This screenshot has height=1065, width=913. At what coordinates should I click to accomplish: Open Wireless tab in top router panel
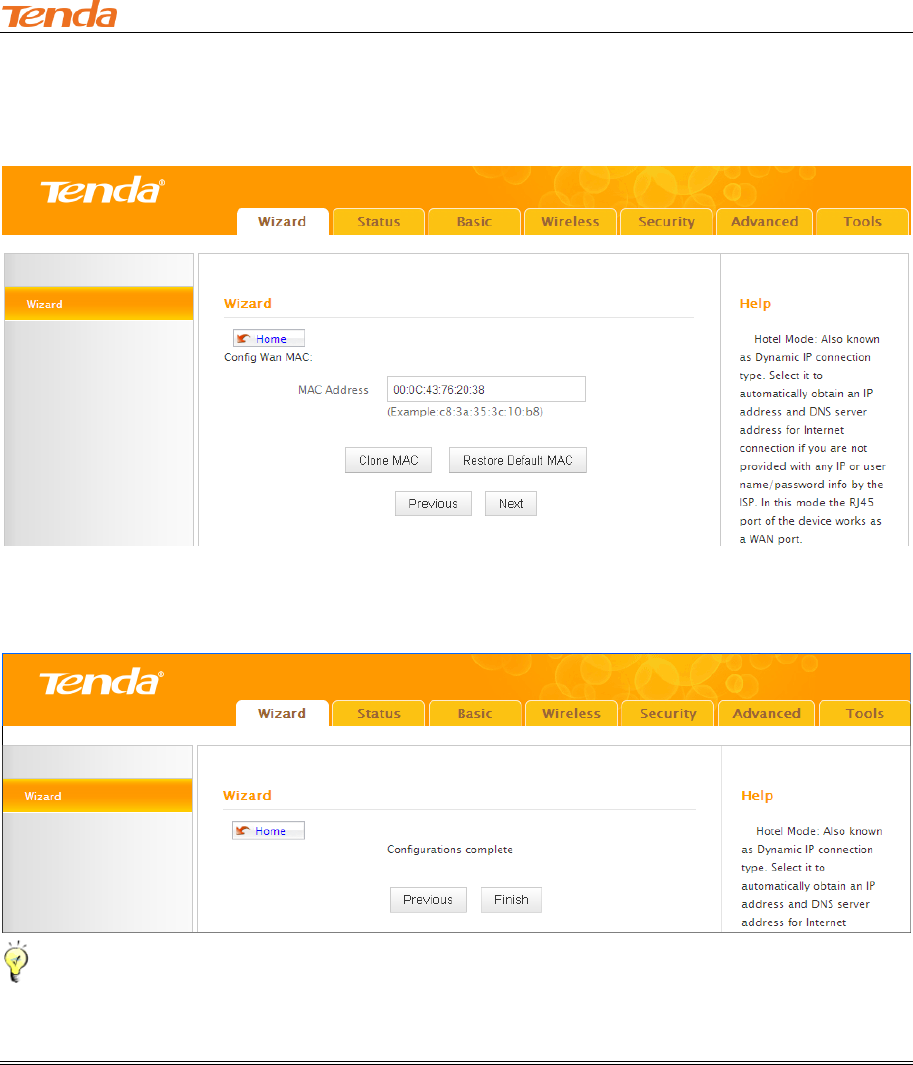coord(570,221)
